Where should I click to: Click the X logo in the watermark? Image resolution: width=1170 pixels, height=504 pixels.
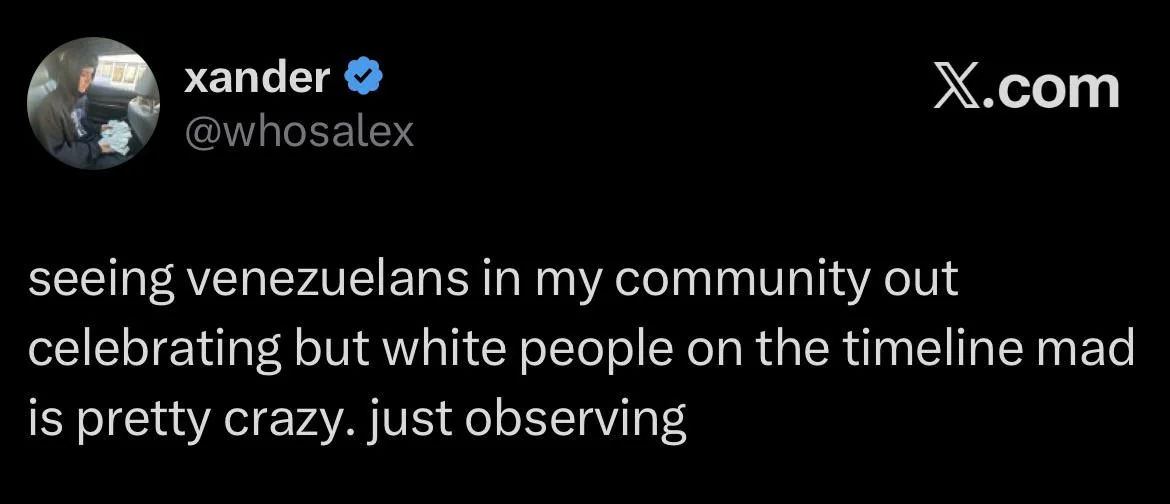coord(956,88)
